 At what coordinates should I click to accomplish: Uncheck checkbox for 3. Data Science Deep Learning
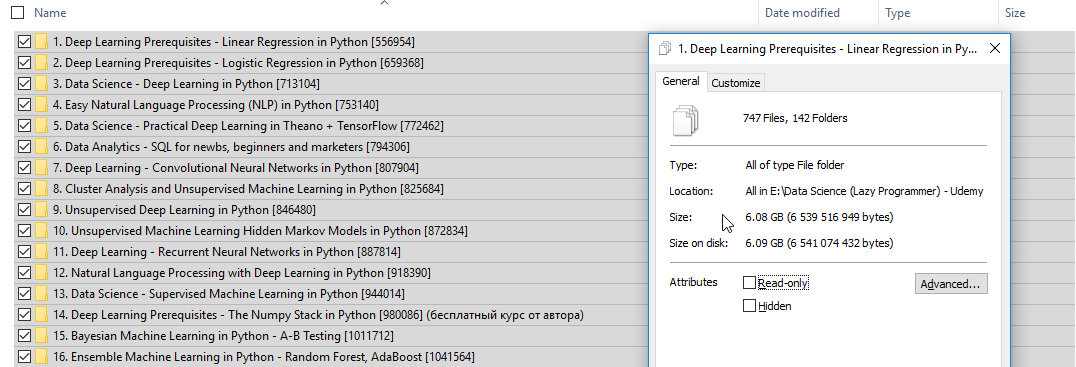[25, 84]
